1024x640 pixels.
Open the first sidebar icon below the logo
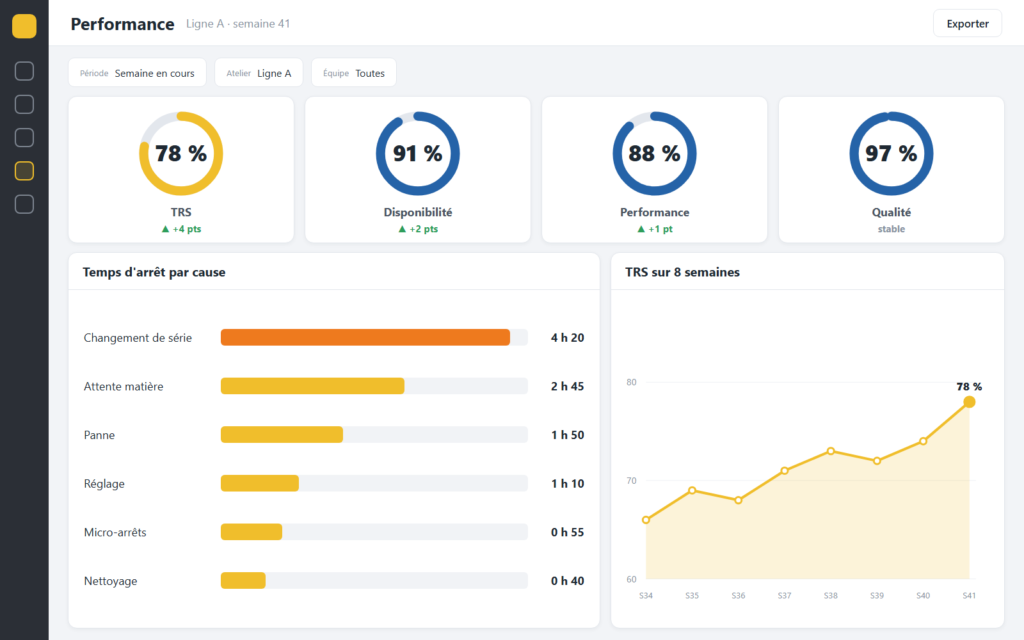24,71
